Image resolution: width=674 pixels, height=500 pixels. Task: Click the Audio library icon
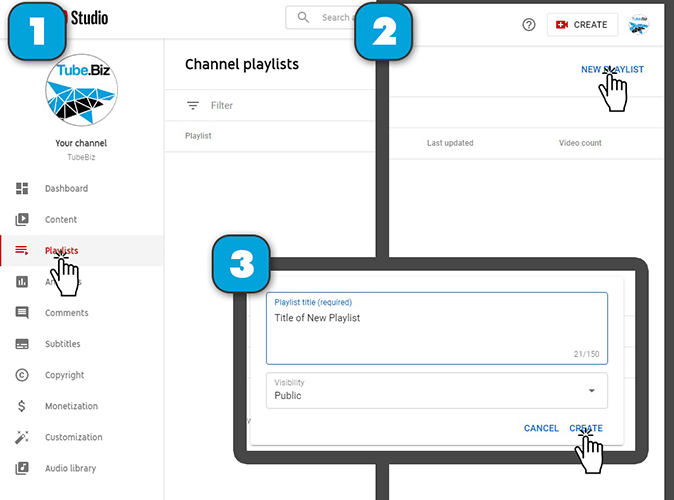coord(22,468)
